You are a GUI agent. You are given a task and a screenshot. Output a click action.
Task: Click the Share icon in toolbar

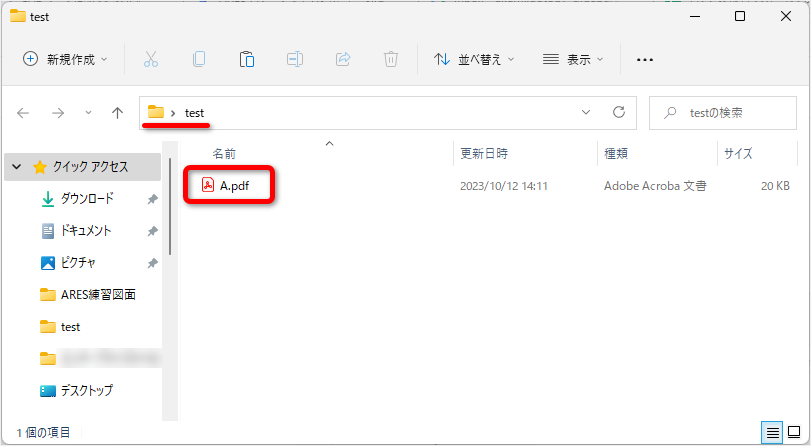[343, 59]
